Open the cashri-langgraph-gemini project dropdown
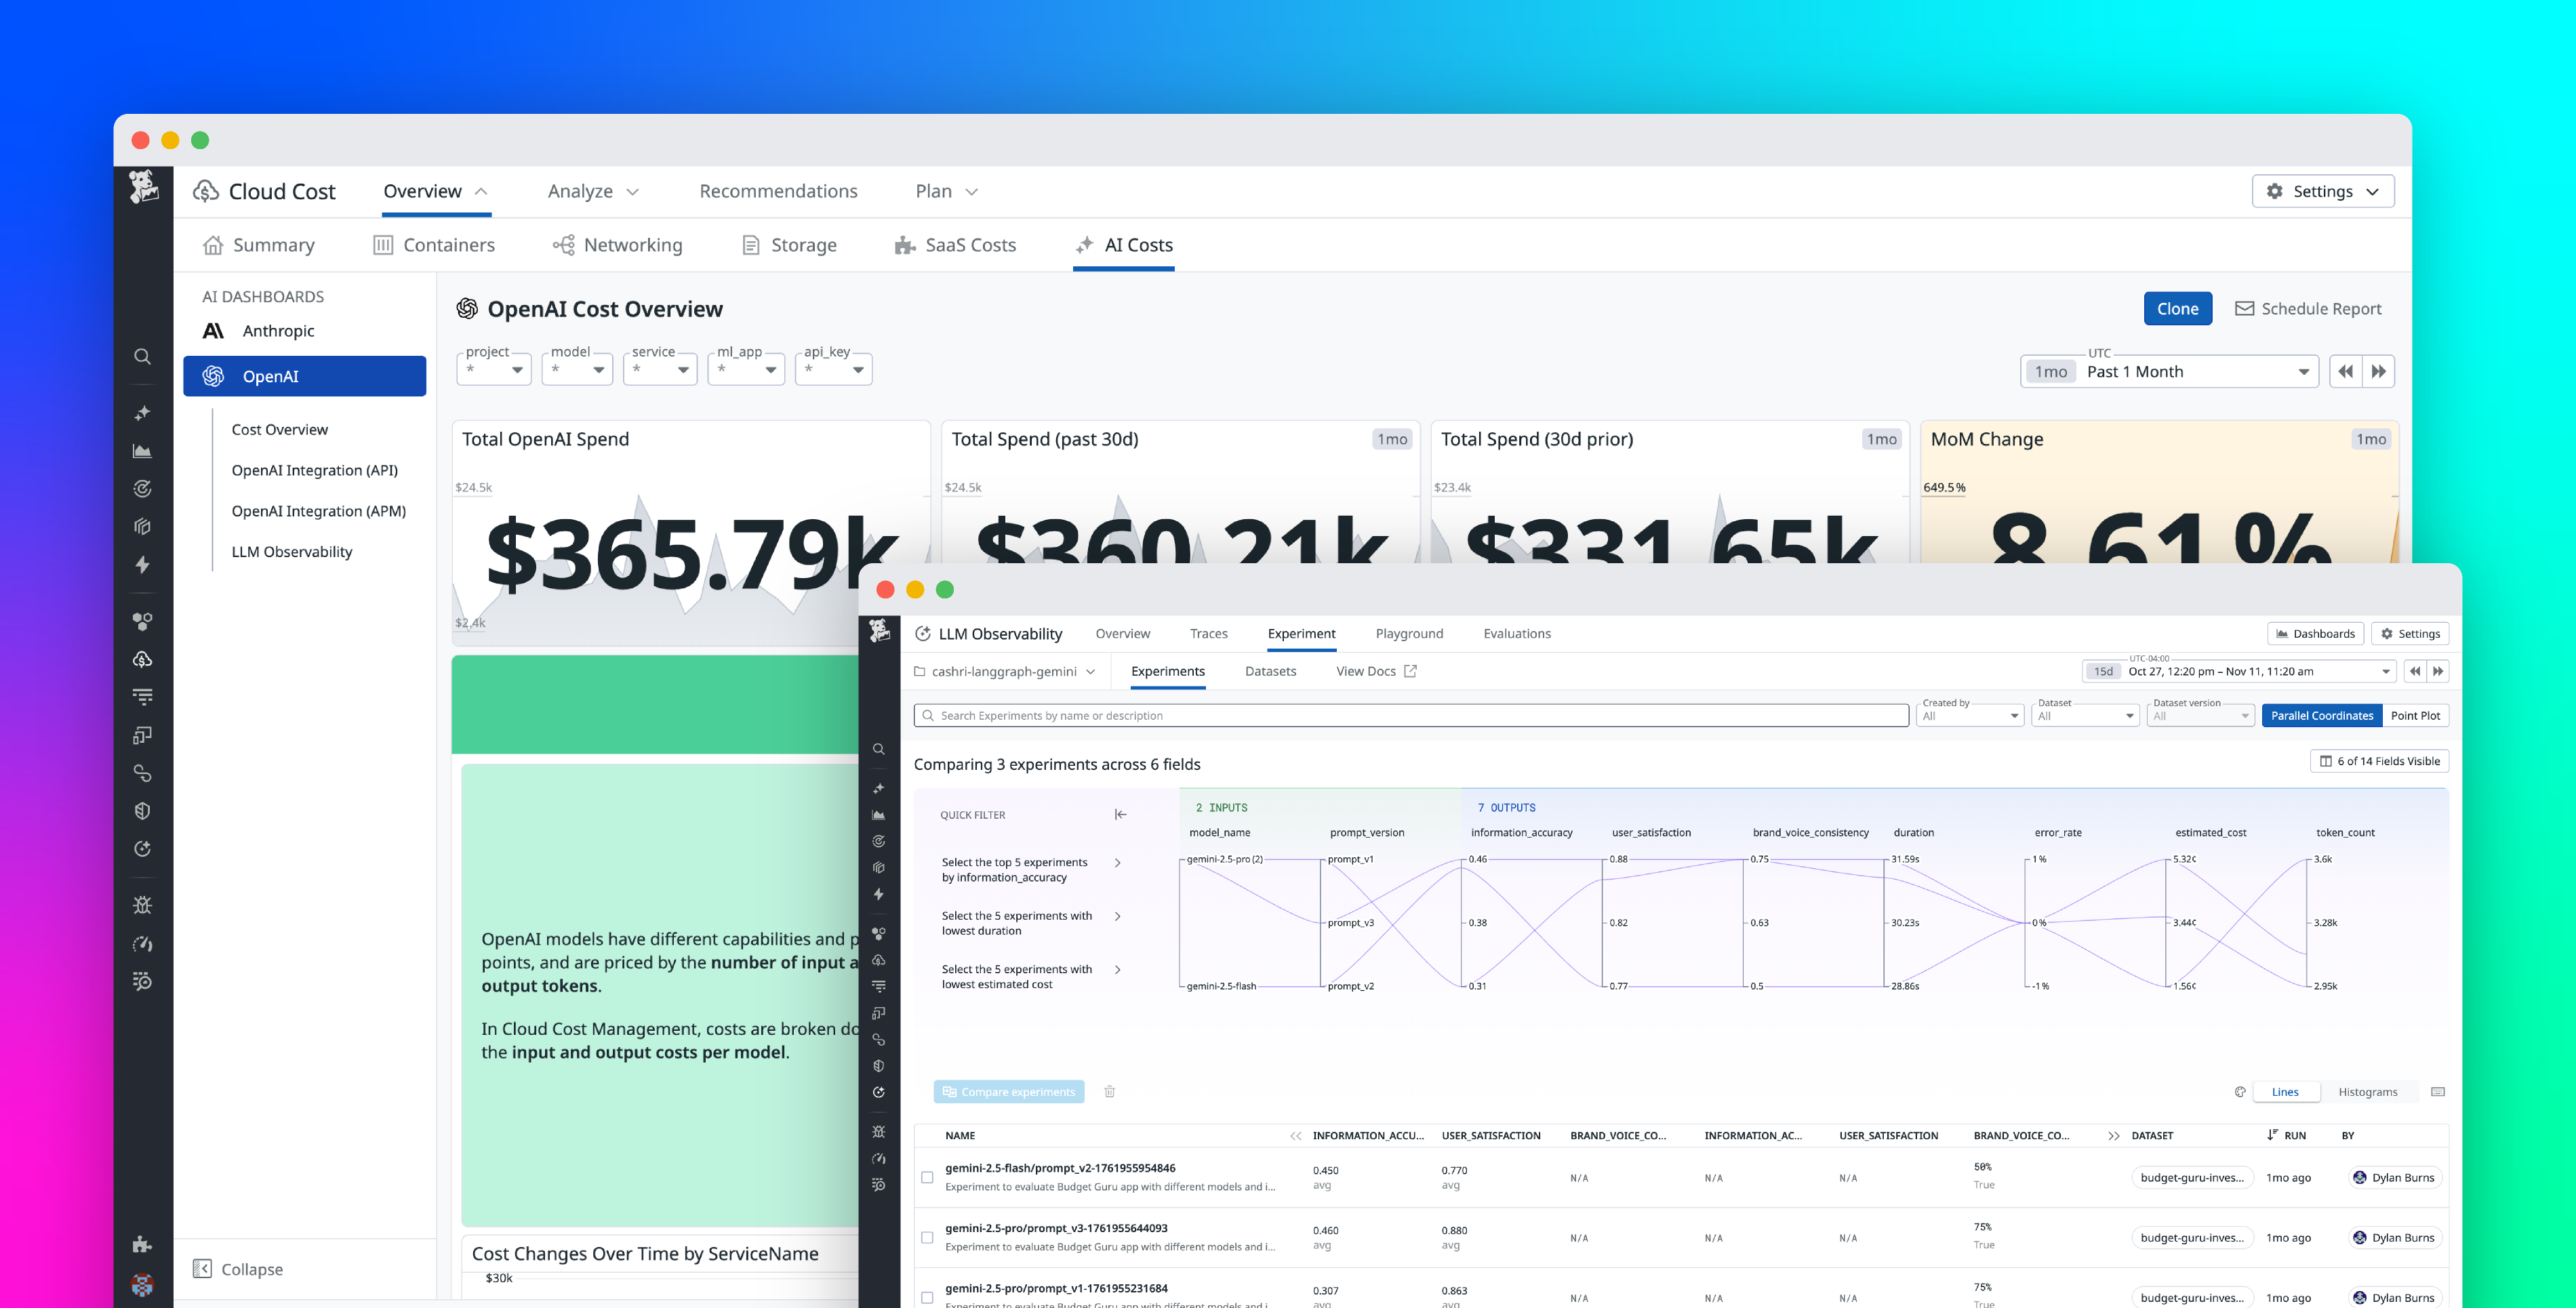2576x1308 pixels. (x=1004, y=671)
